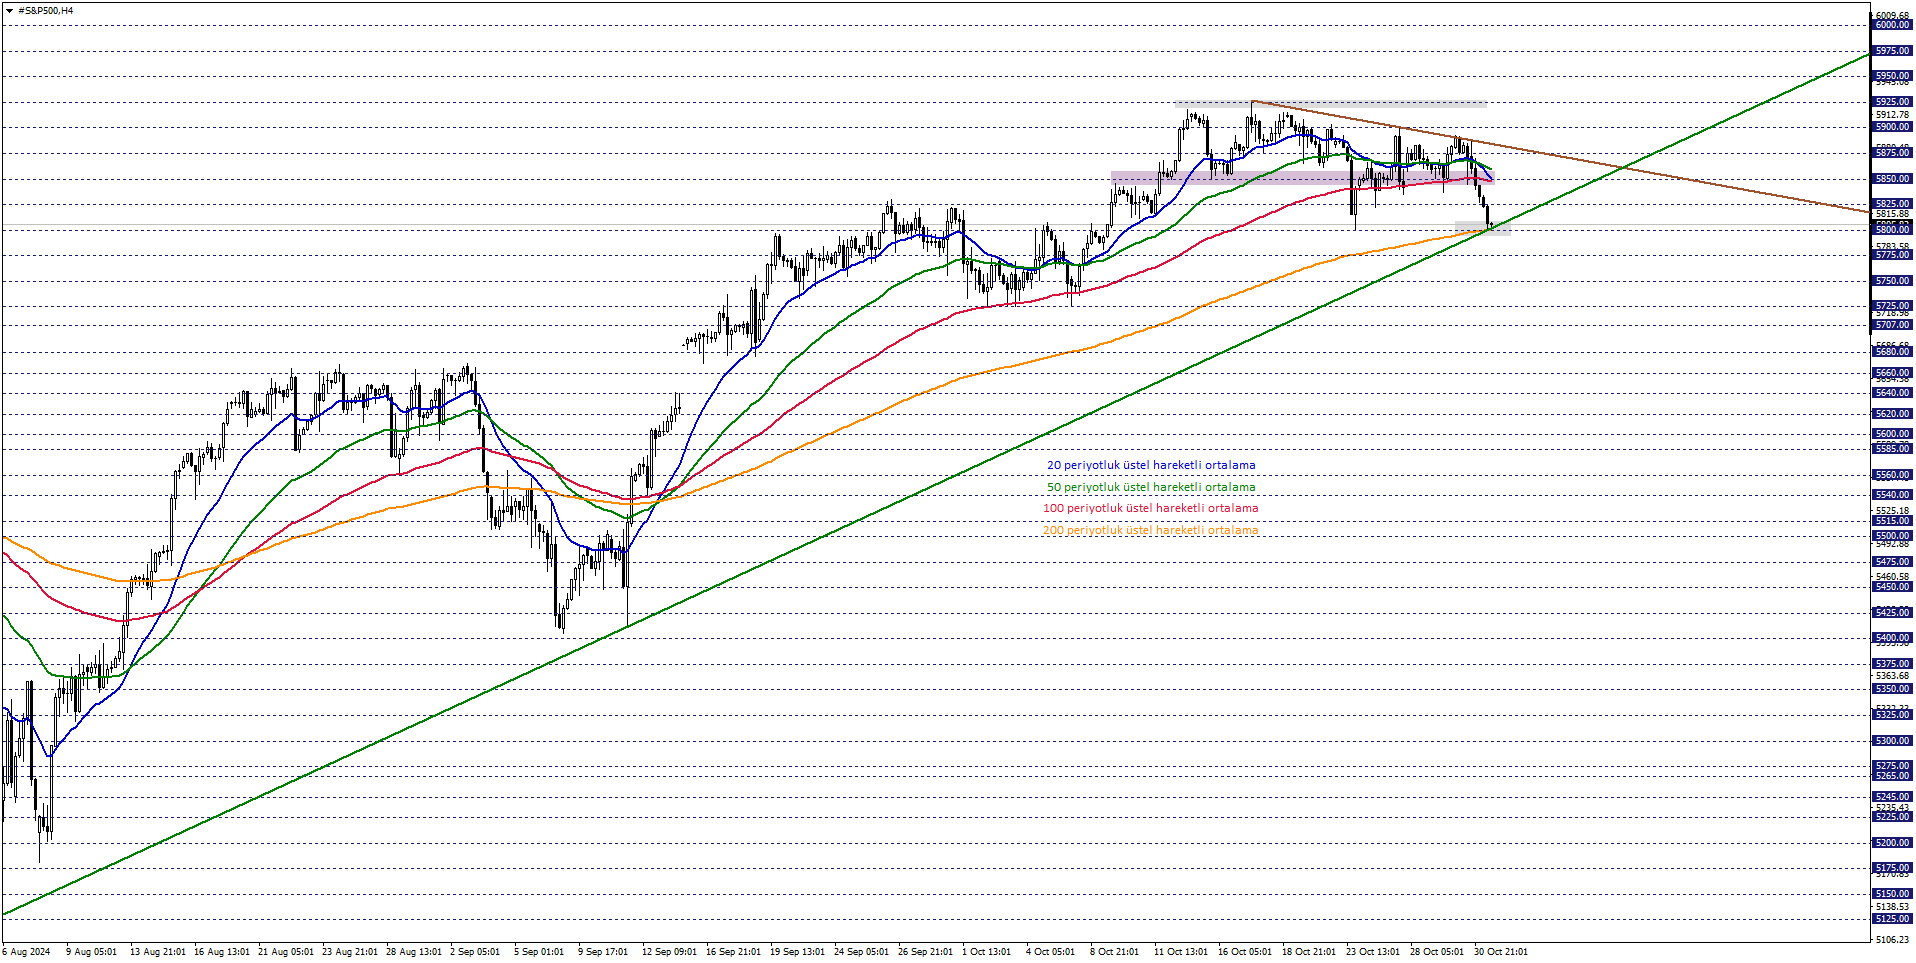1916x963 pixels.
Task: Click the 5750.00 price level label
Action: 1892,281
